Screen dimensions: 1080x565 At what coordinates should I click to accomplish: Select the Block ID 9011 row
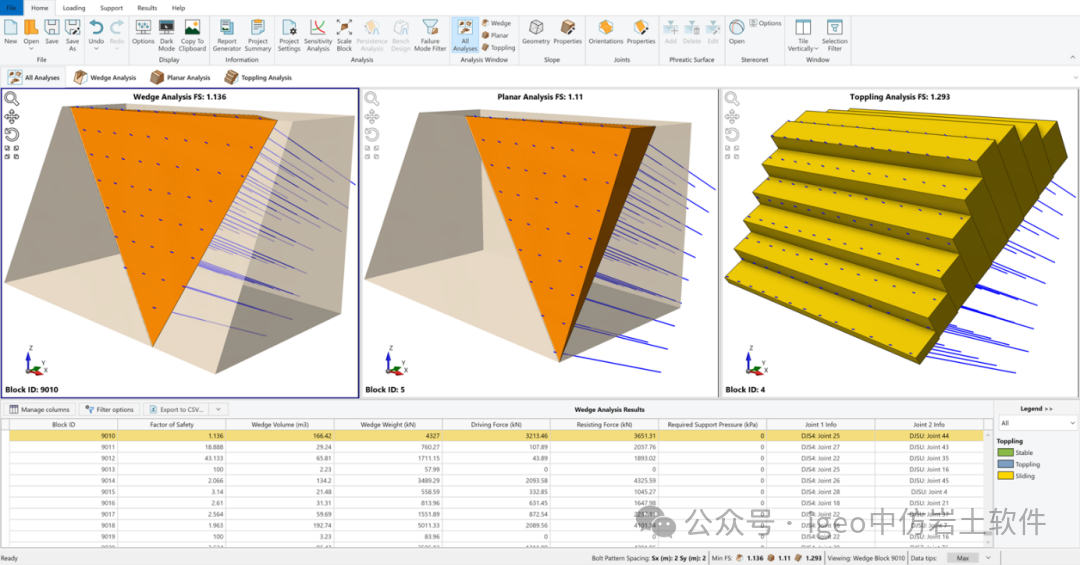(496, 447)
